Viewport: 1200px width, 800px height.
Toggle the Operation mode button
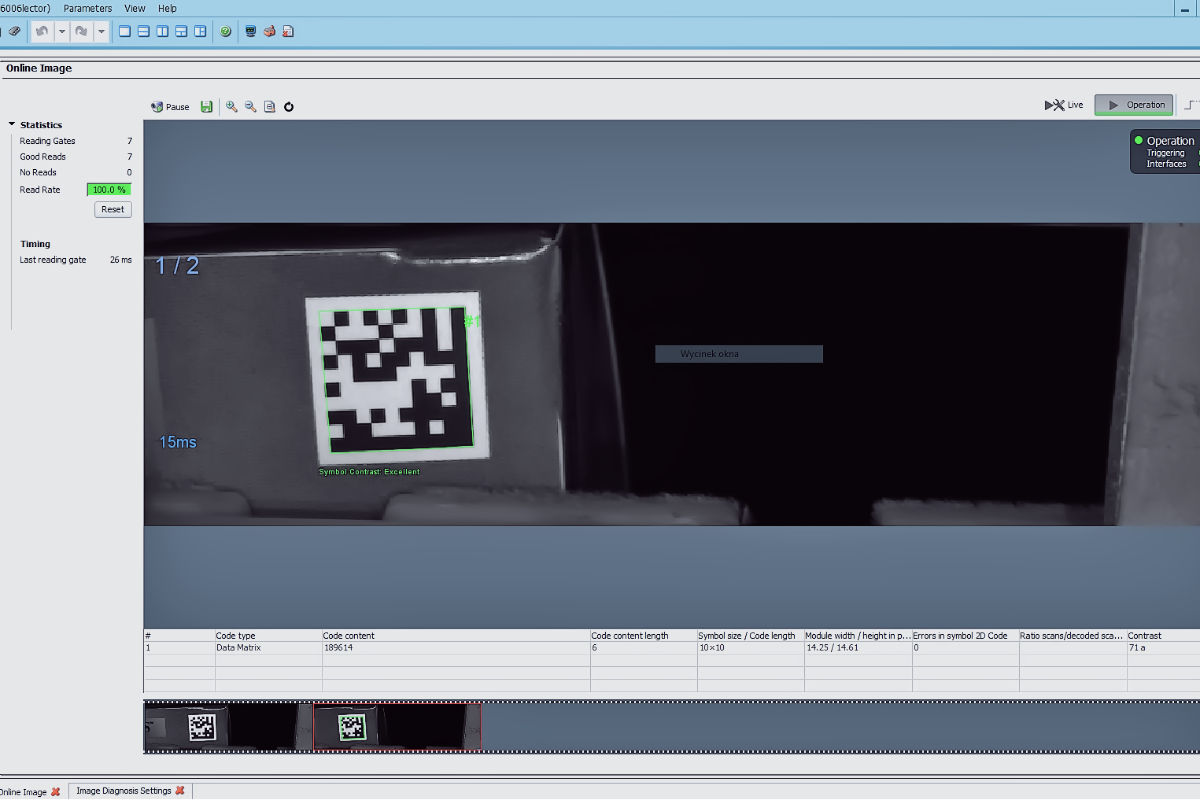pos(1133,105)
